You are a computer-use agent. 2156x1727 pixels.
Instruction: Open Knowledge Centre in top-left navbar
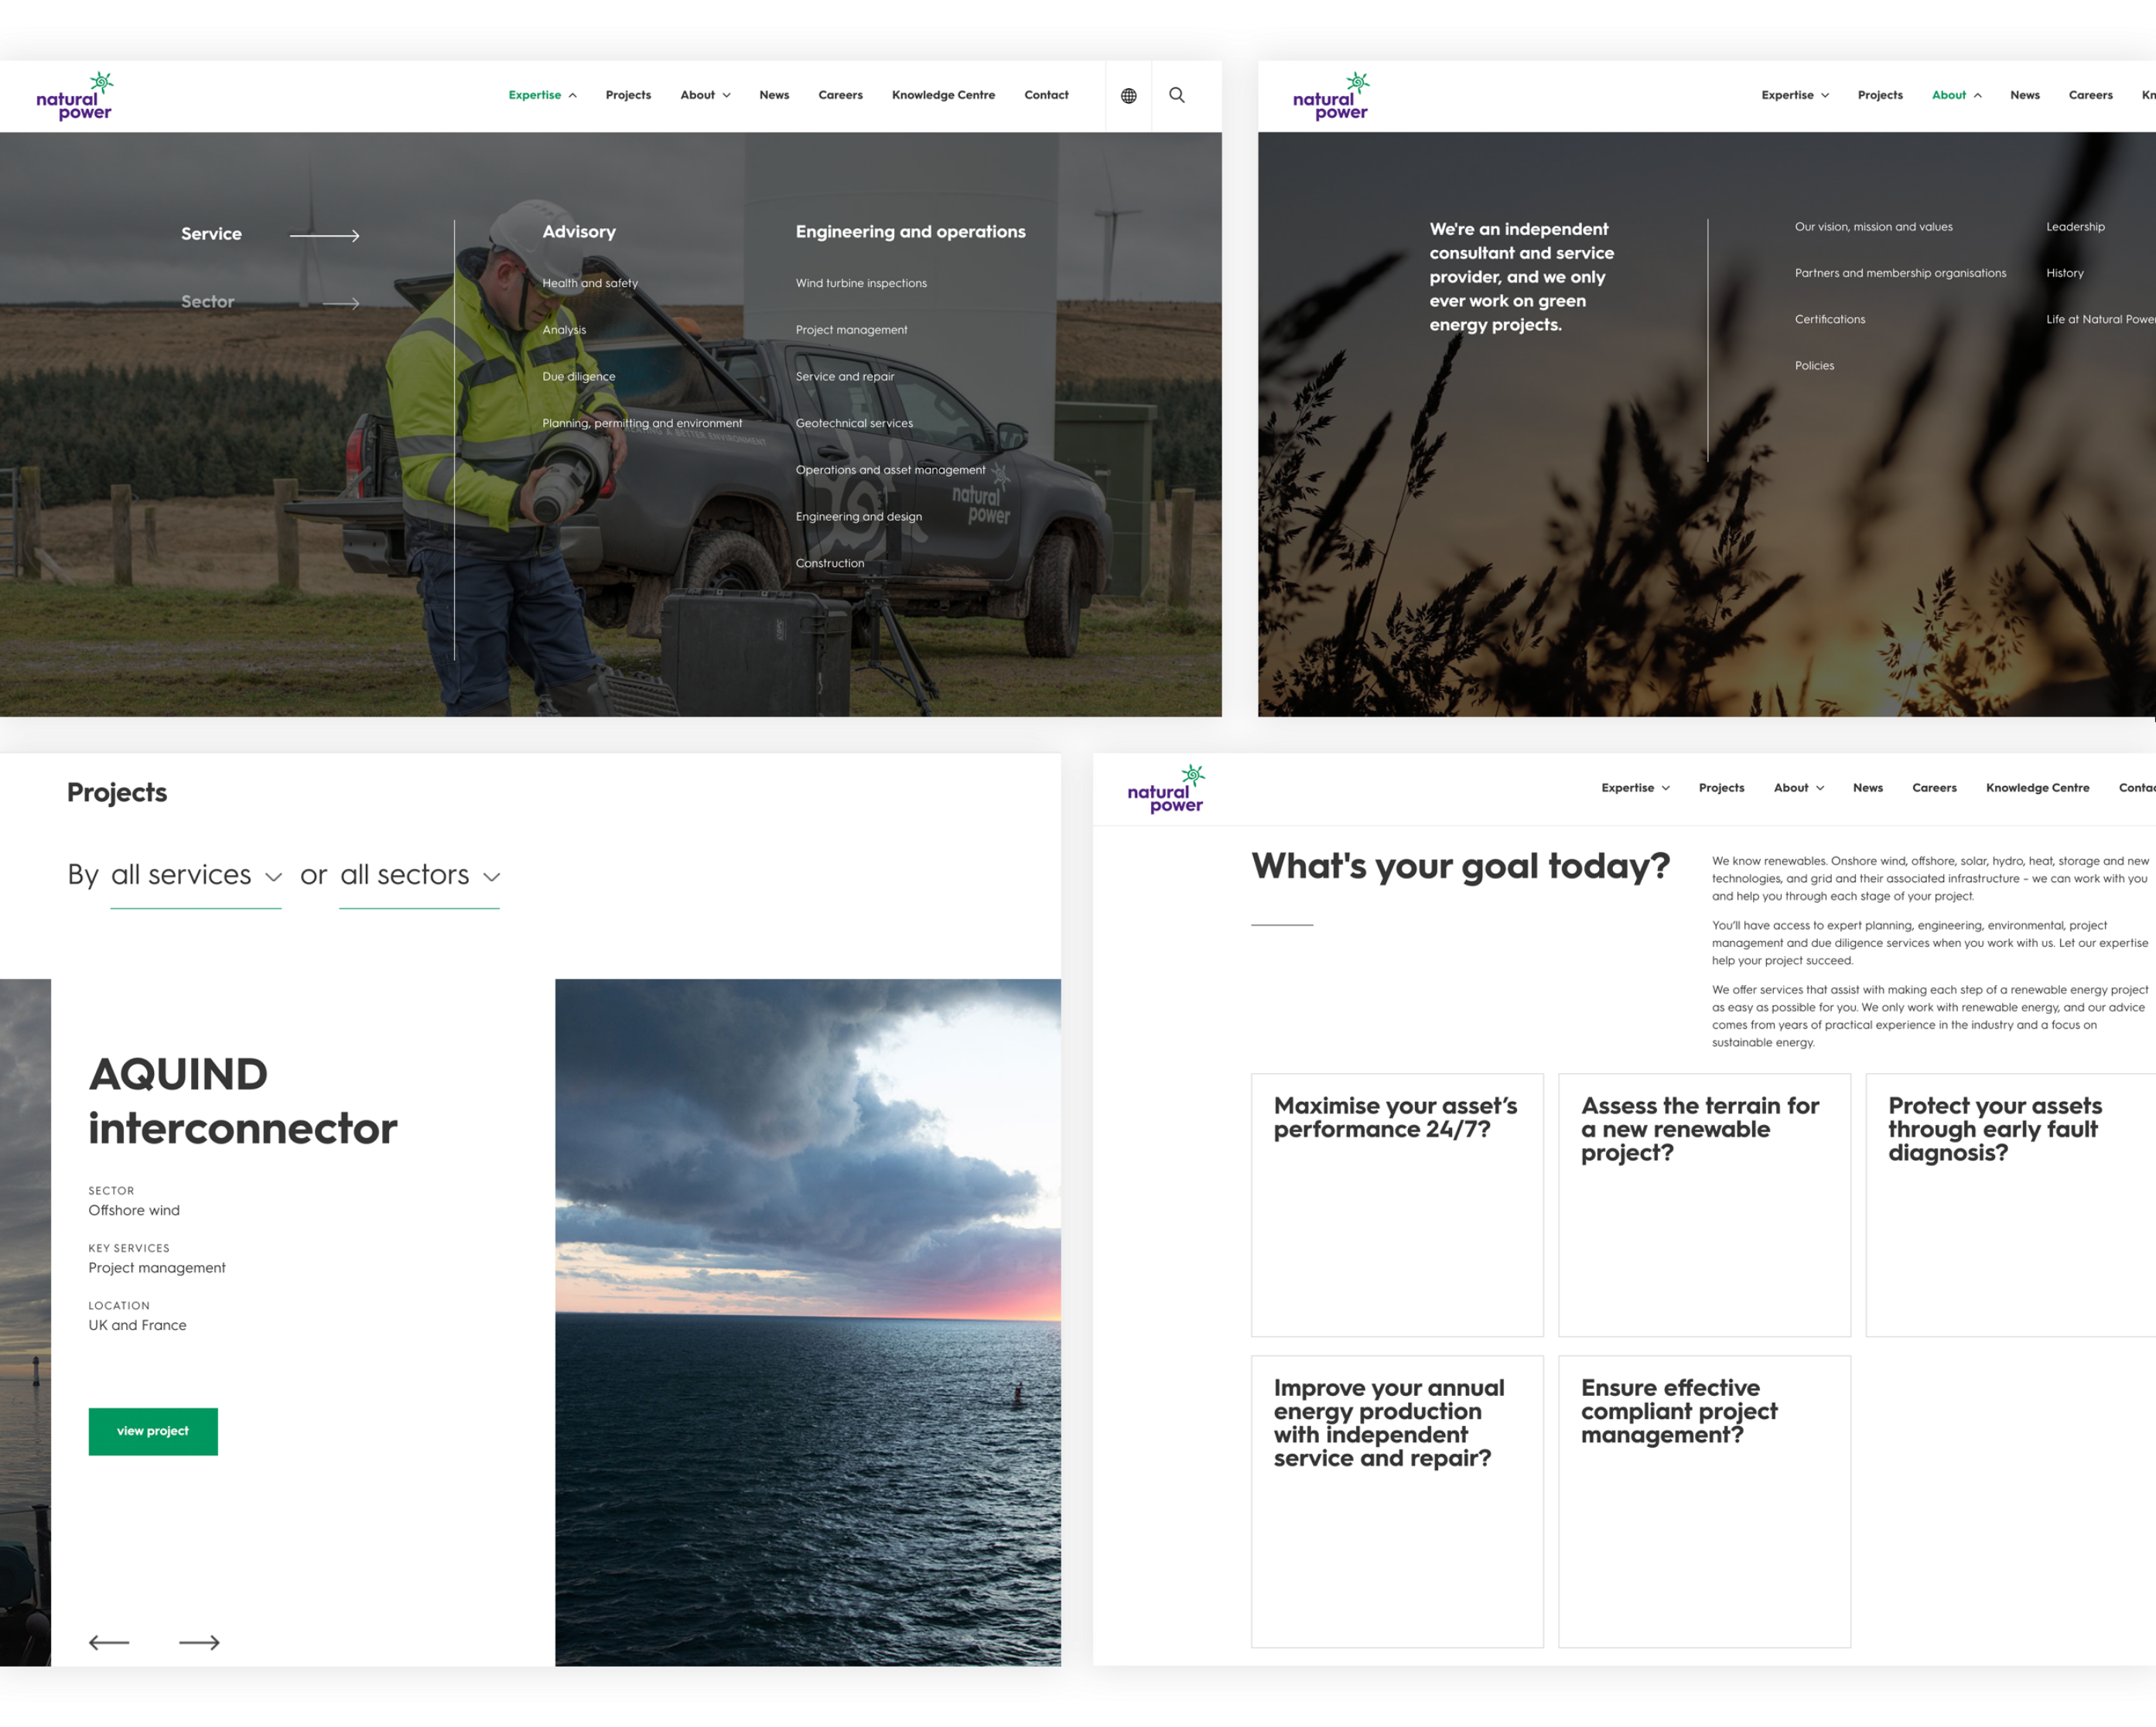pos(943,95)
